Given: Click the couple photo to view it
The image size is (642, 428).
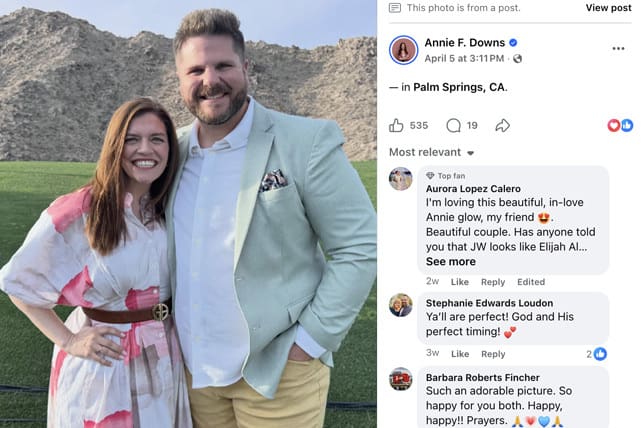Looking at the screenshot, I should click(x=188, y=214).
